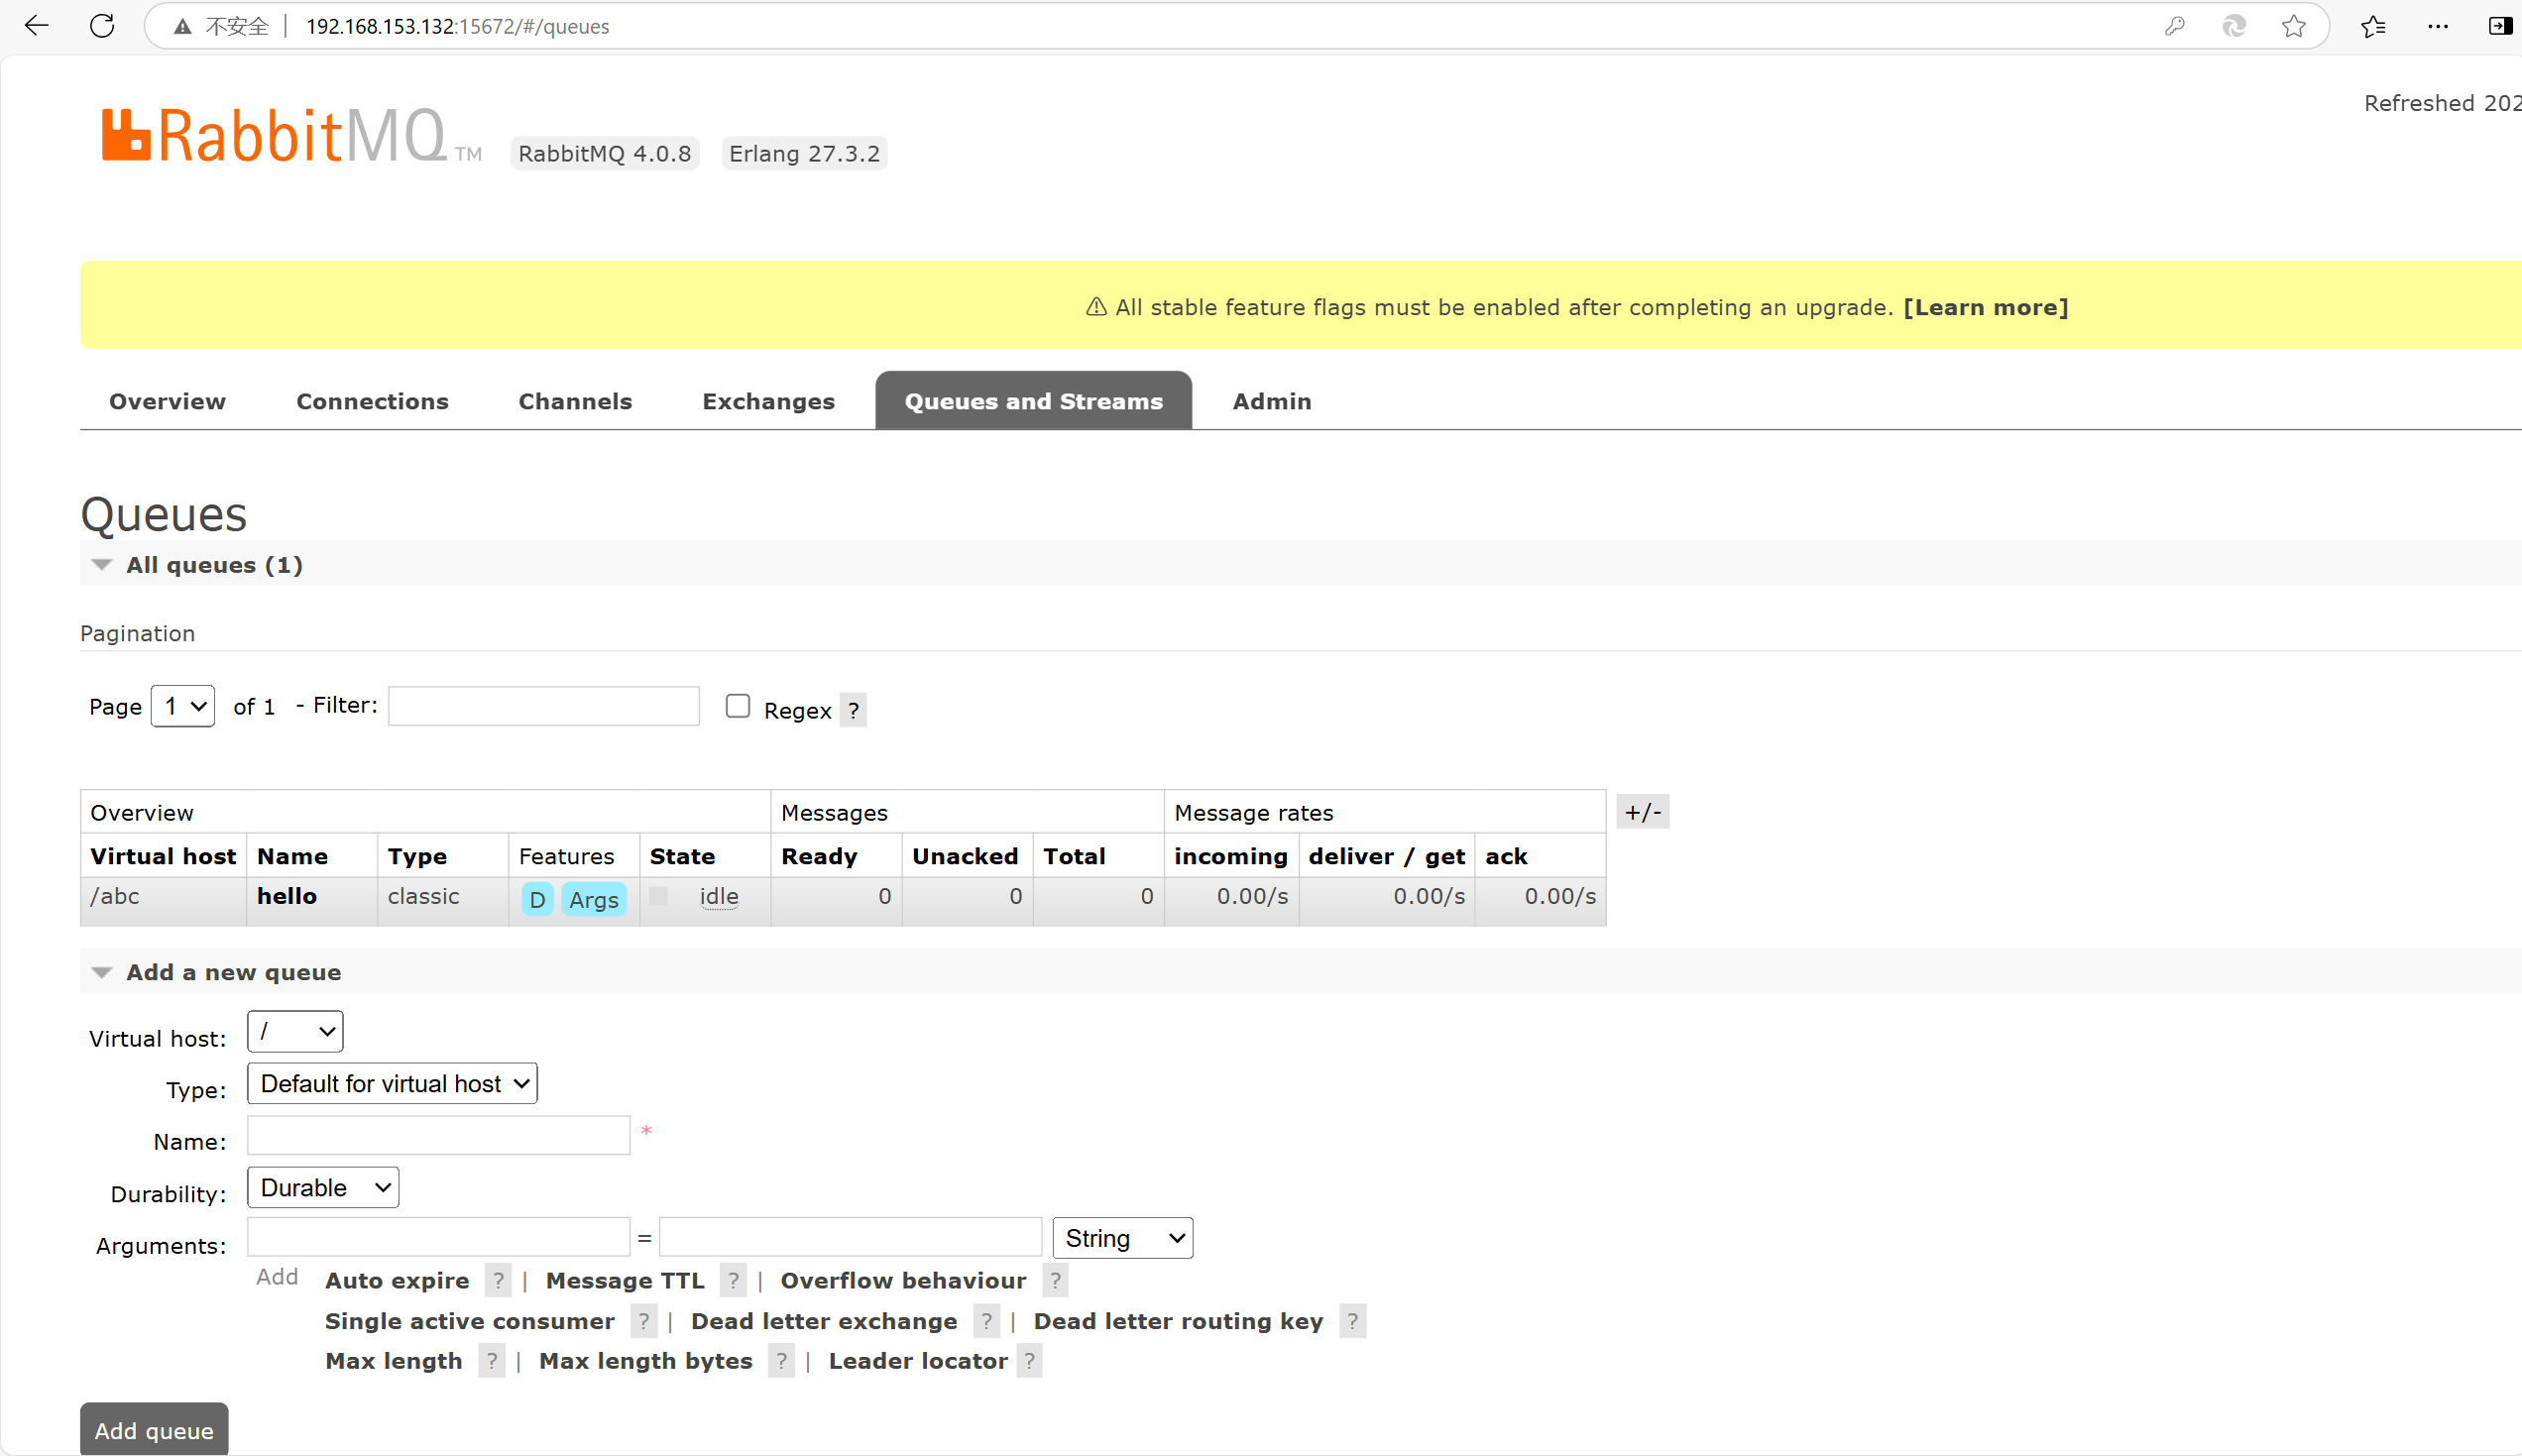
Task: Click the Dead letter exchange help icon
Action: [986, 1321]
